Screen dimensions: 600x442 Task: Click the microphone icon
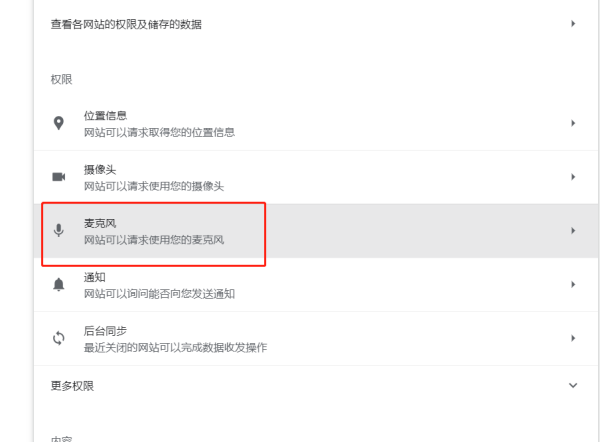[x=58, y=231]
